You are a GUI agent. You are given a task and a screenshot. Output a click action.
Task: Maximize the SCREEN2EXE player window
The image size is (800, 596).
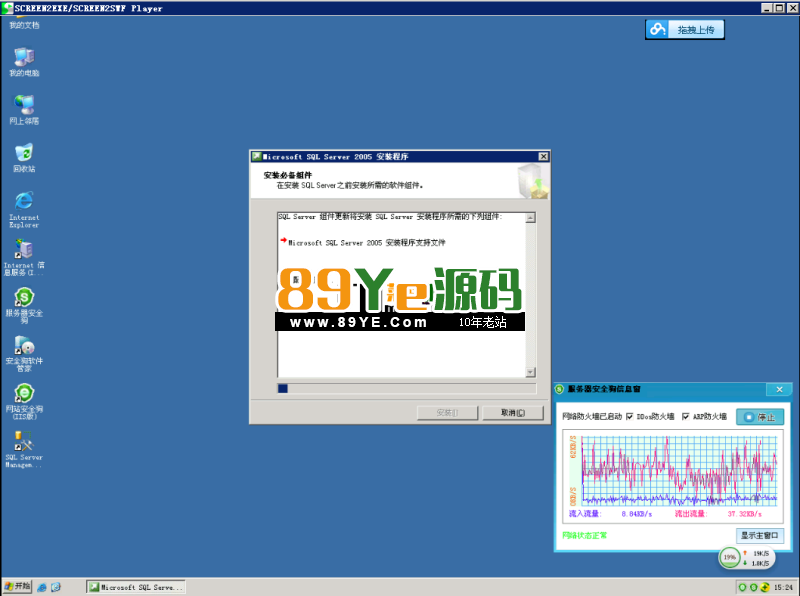click(x=779, y=8)
